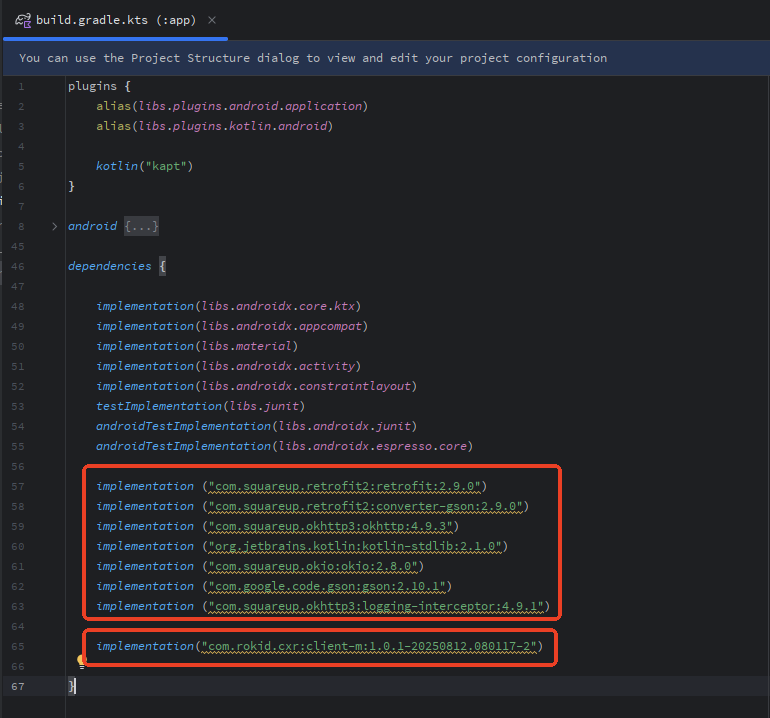This screenshot has height=718, width=770.
Task: Click the folded {...} placeholder after android
Action: point(141,226)
